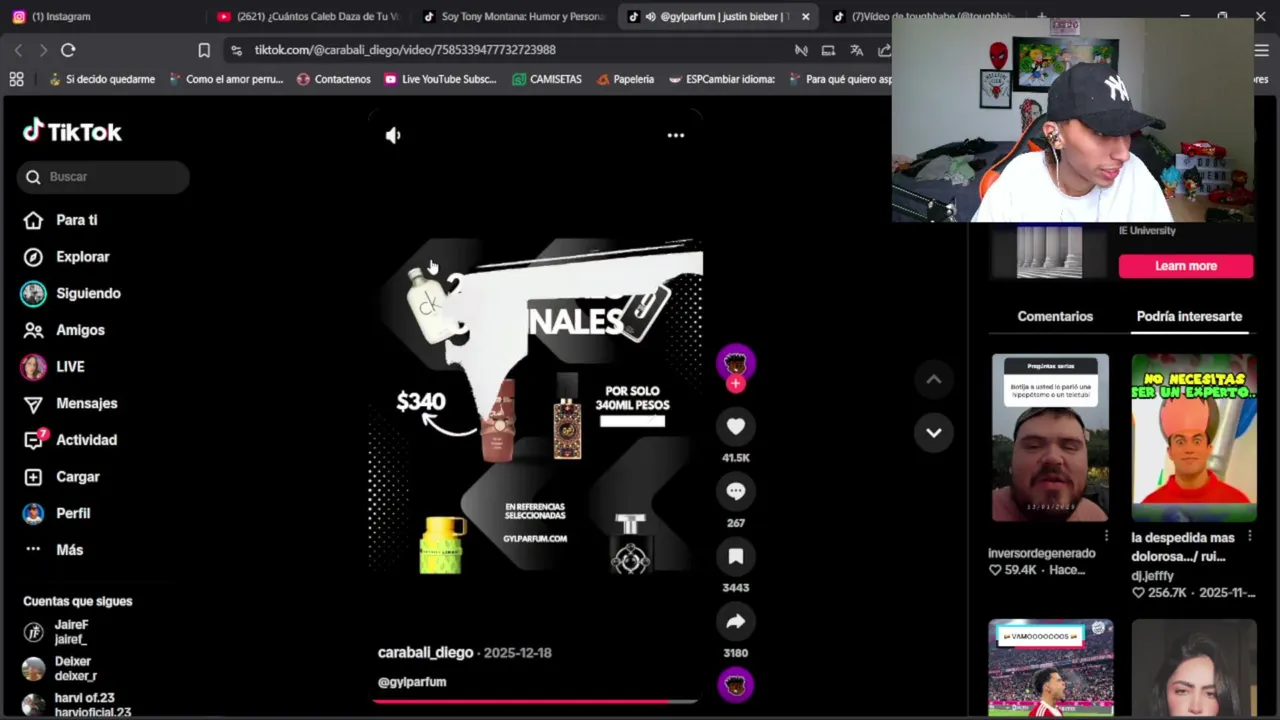Image resolution: width=1280 pixels, height=720 pixels.
Task: Open creator avatar above the follow badge
Action: point(736,362)
